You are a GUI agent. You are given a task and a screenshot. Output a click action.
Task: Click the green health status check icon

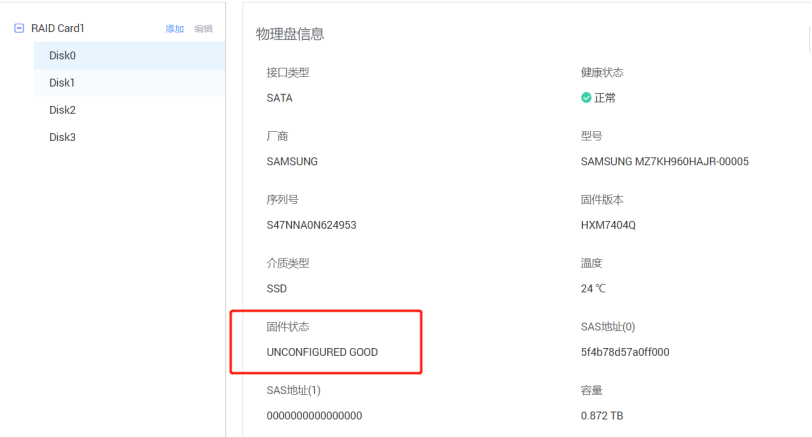(x=586, y=98)
